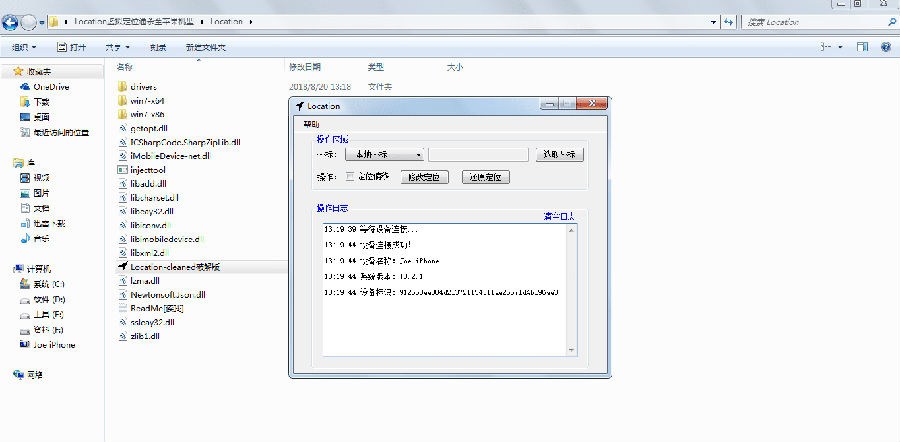Click the Explorer help question-mark icon

point(886,47)
